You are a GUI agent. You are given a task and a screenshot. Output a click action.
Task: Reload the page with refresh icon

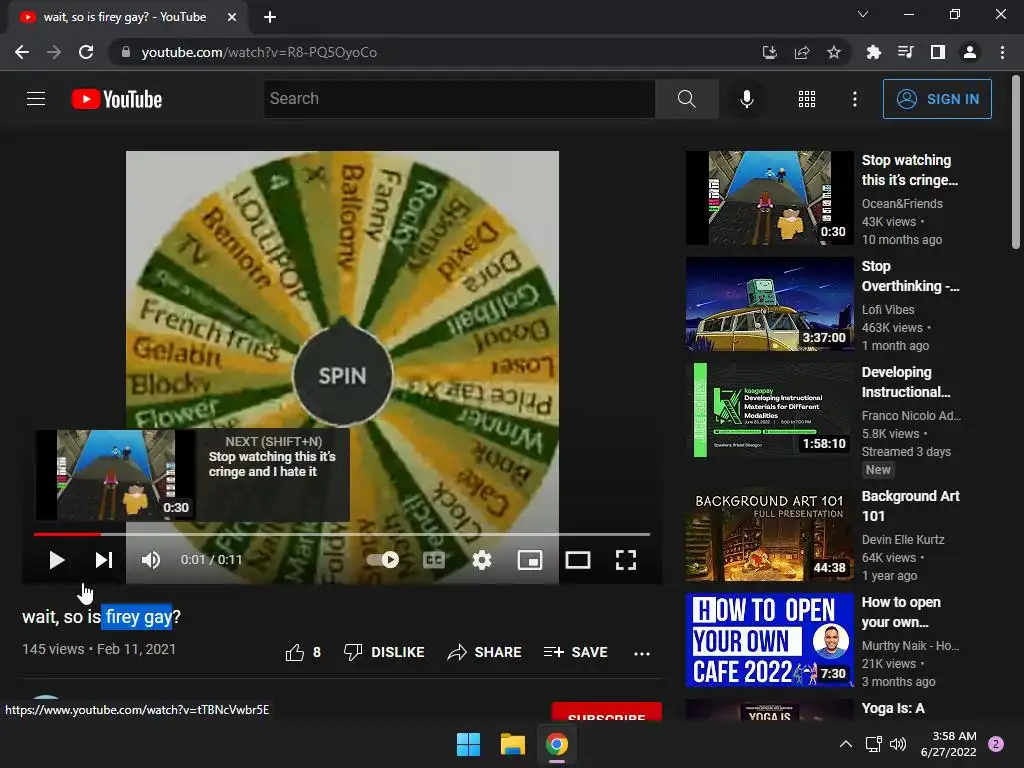coord(86,52)
